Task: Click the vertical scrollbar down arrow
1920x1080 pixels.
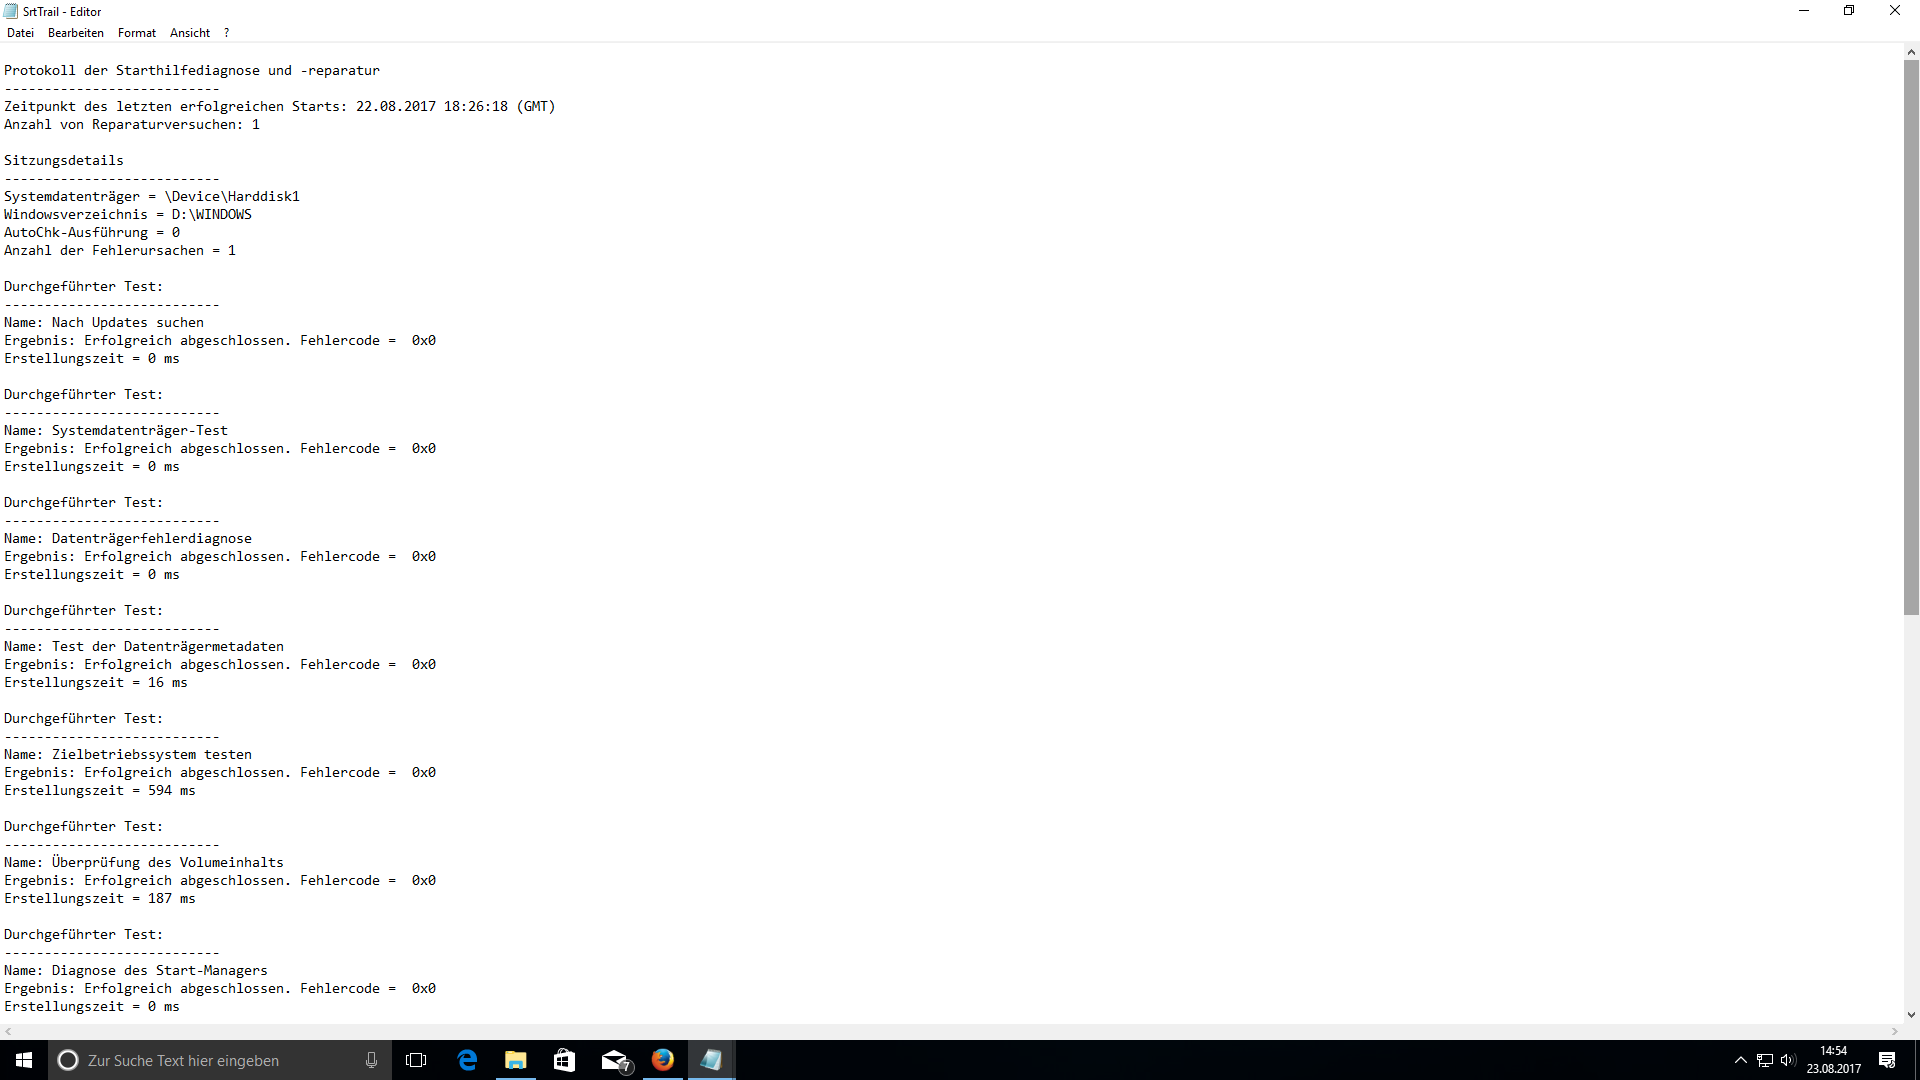Action: pos(1911,1014)
